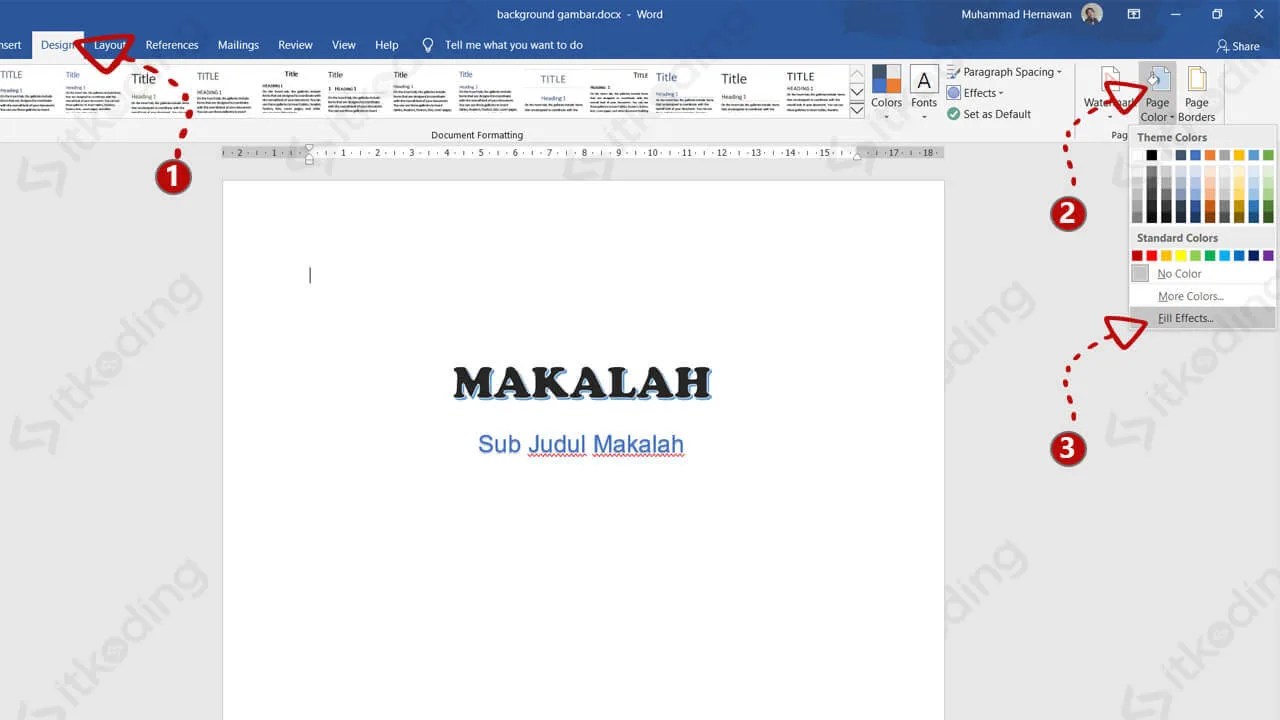Open the More Colors dialog
Image resolution: width=1280 pixels, height=720 pixels.
coord(1202,296)
